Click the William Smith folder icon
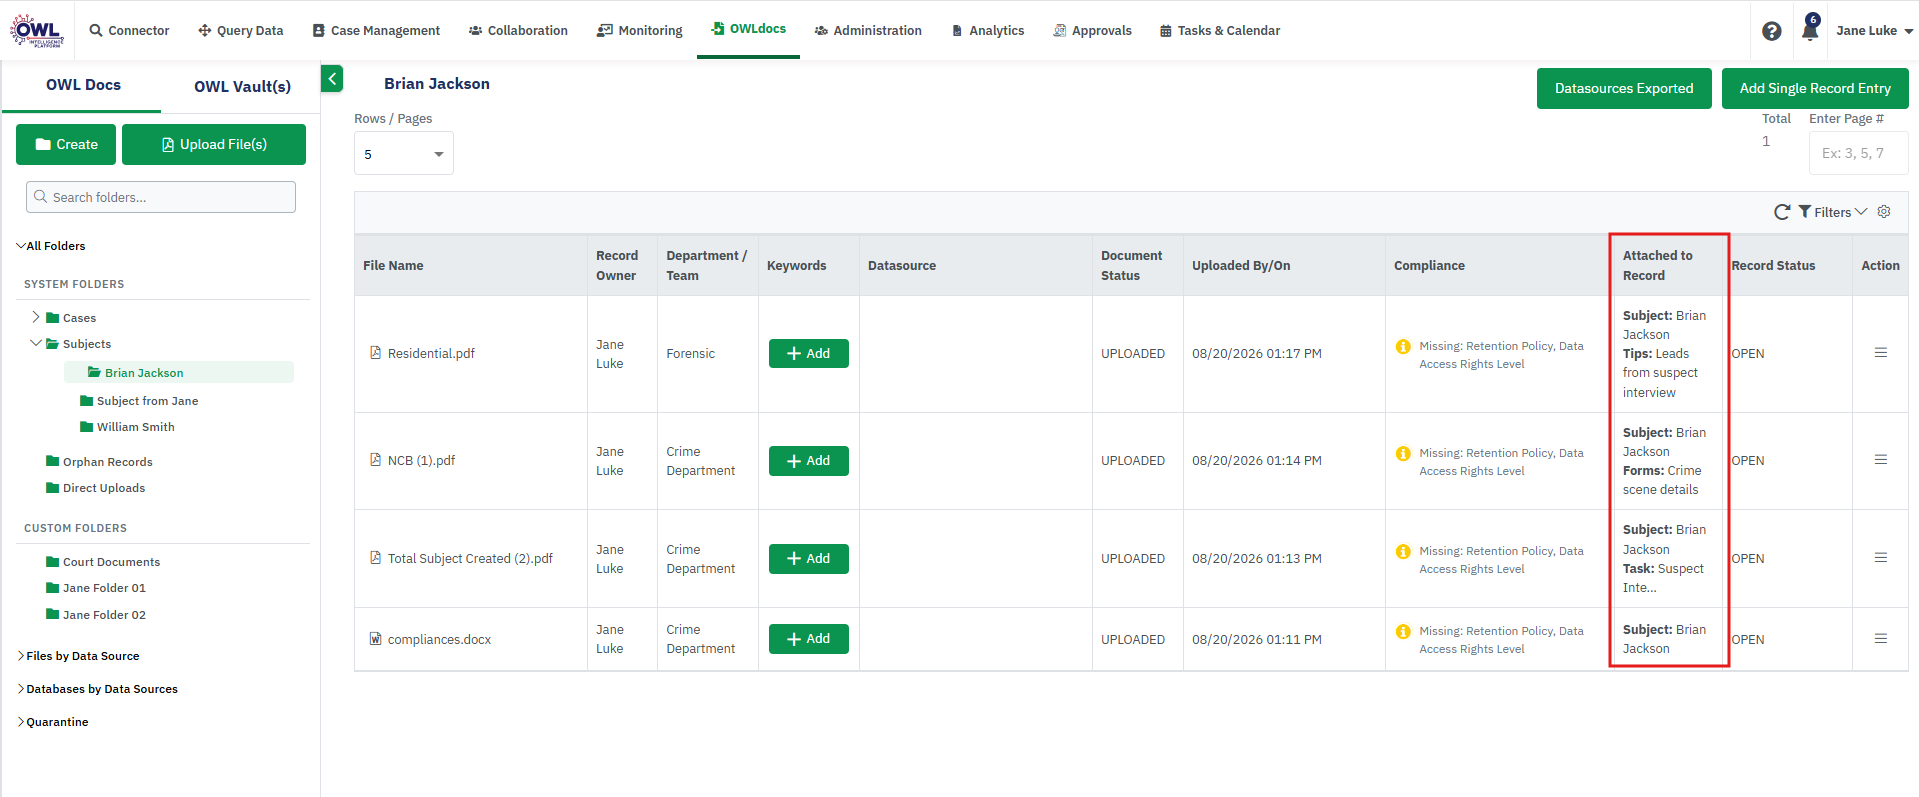The image size is (1919, 797). pos(87,427)
